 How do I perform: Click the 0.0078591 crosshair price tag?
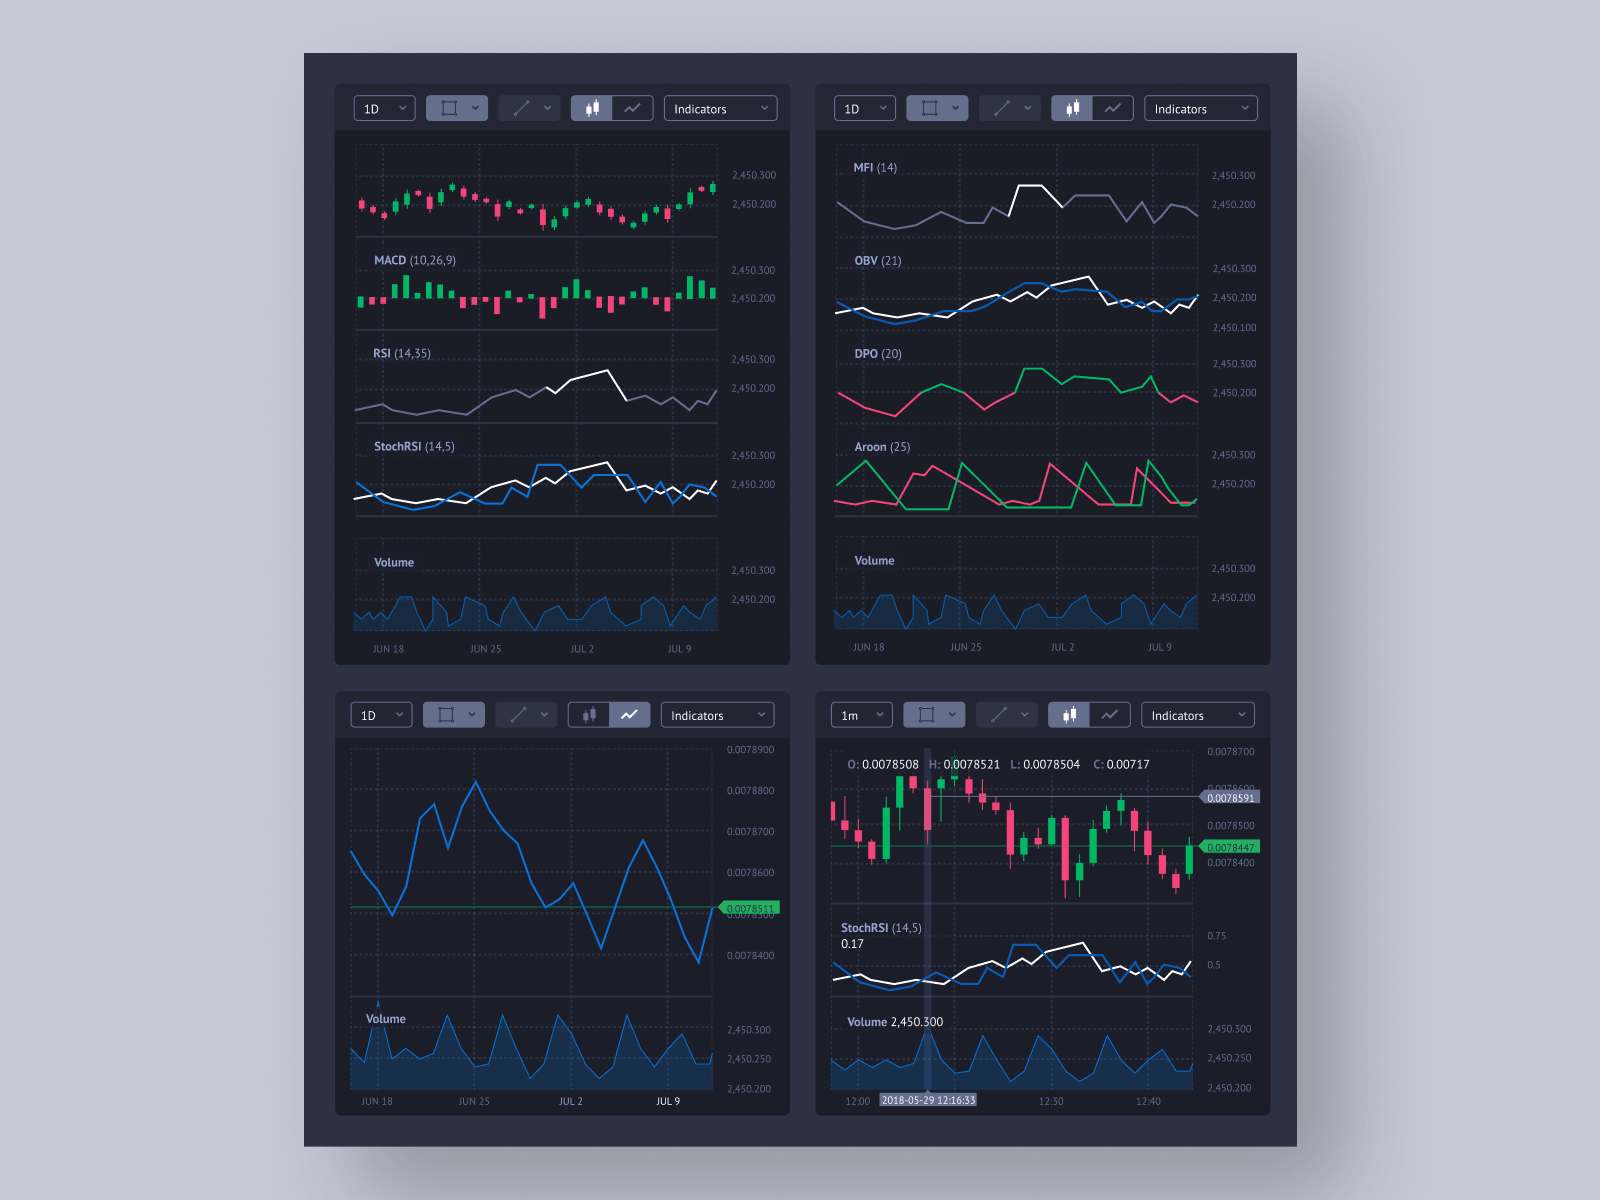[1229, 797]
